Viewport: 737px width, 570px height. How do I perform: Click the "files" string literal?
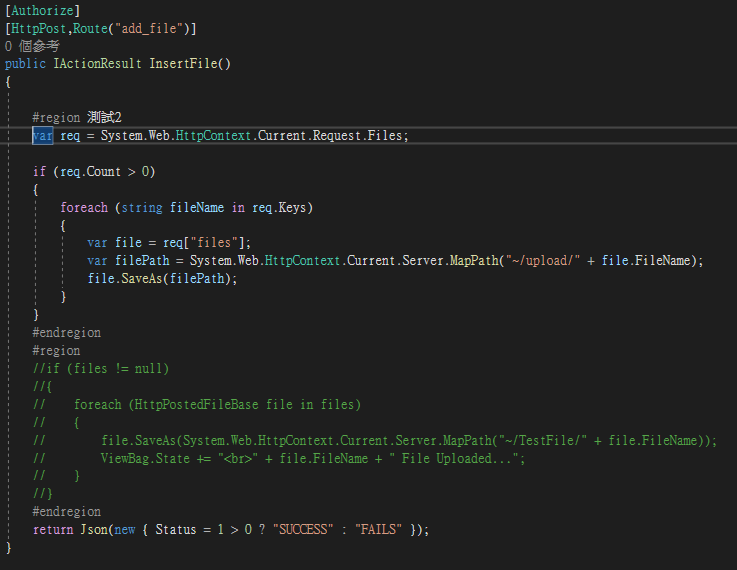pos(214,242)
